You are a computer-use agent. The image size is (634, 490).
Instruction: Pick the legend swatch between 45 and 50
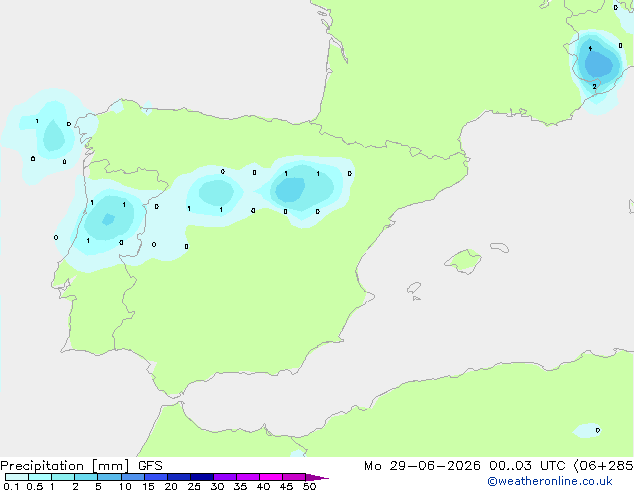coord(294,477)
